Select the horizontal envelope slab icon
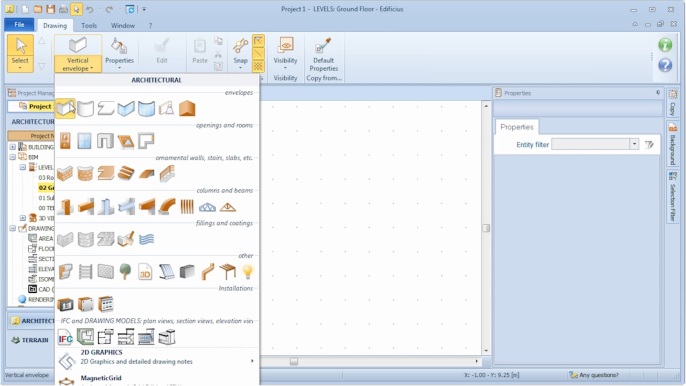The image size is (686, 386). pyautogui.click(x=106, y=109)
